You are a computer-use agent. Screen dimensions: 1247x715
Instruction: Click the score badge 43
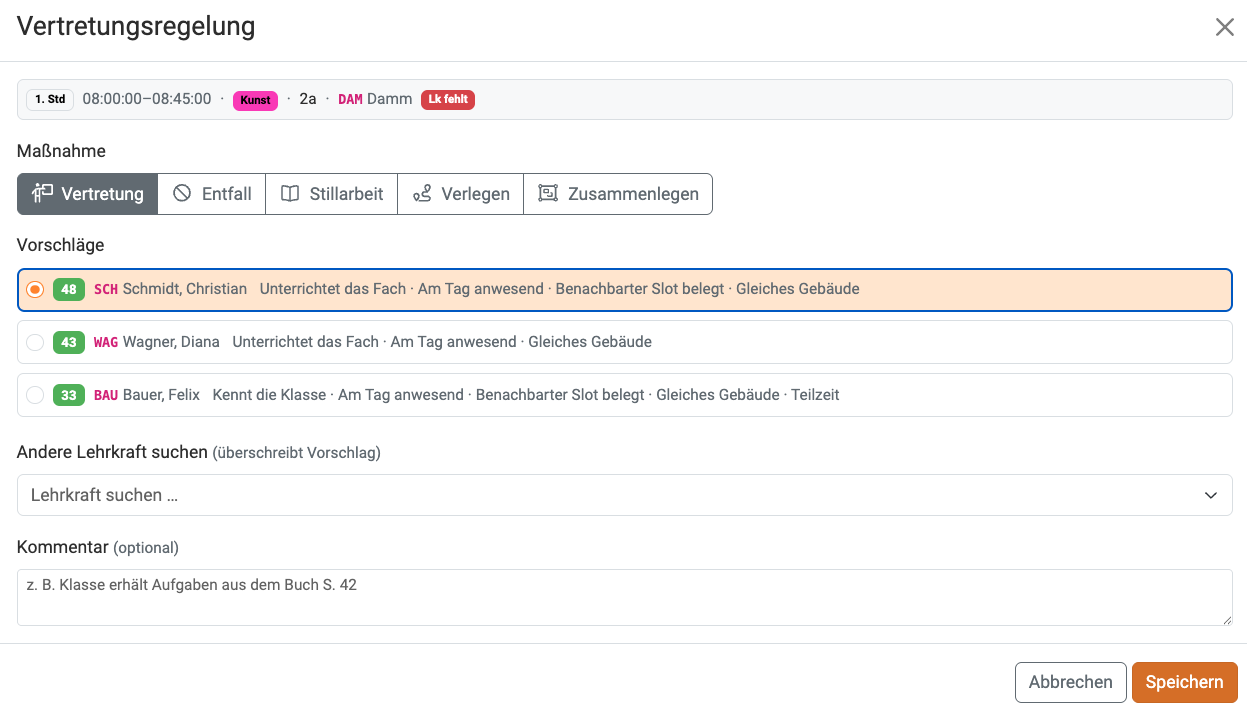69,342
